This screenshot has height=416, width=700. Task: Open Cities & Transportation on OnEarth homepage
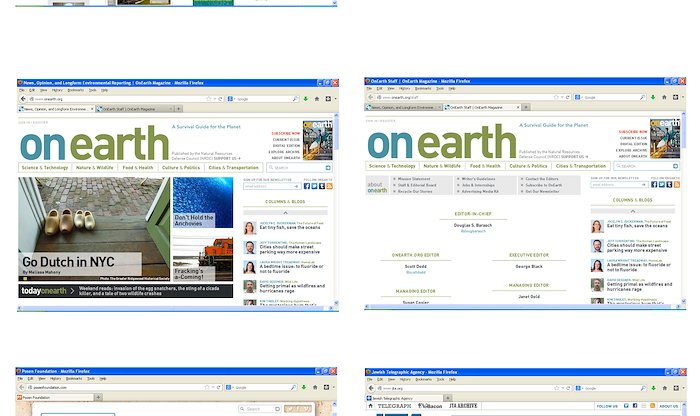233,167
